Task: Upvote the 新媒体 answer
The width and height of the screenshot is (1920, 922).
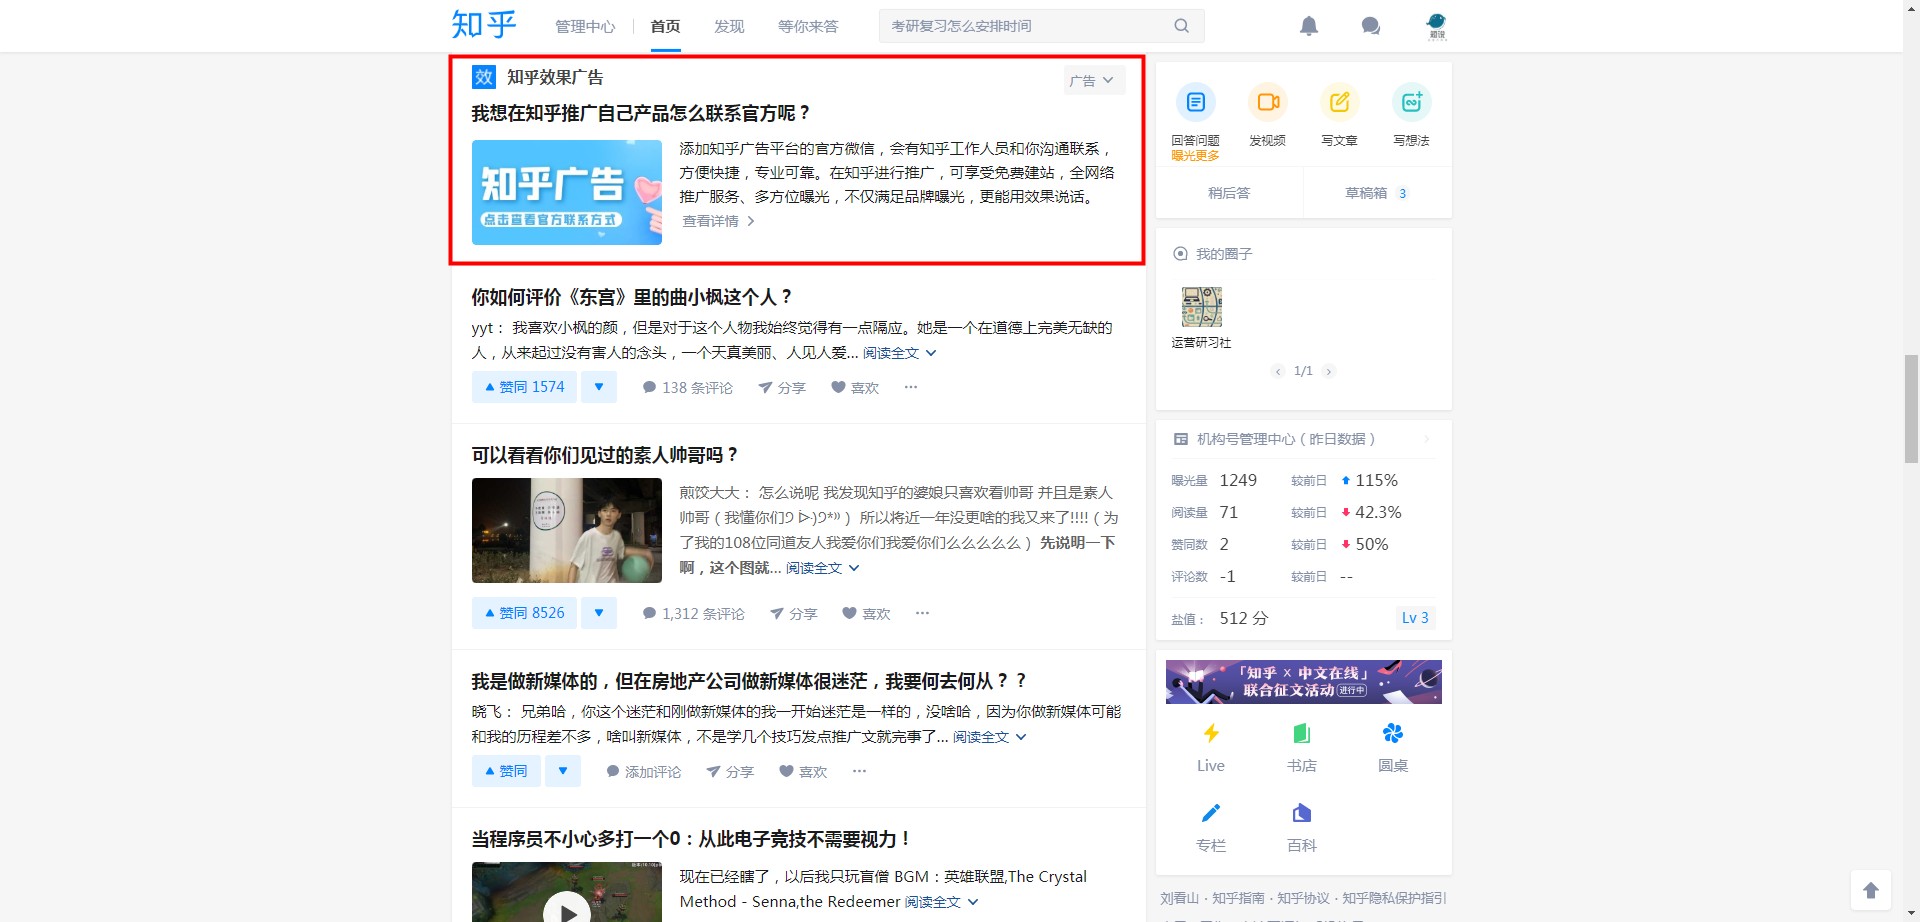Action: click(506, 771)
